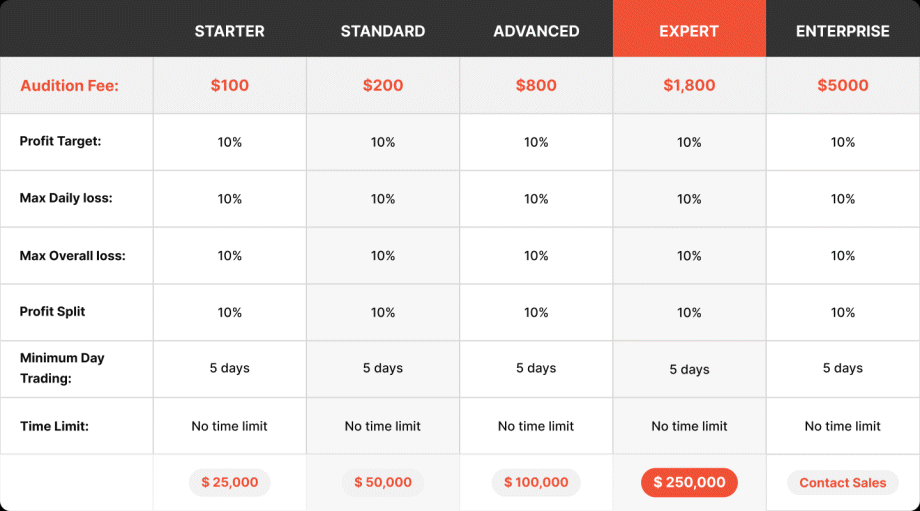This screenshot has width=920, height=511.
Task: Open the Contact Sales link
Action: (843, 483)
